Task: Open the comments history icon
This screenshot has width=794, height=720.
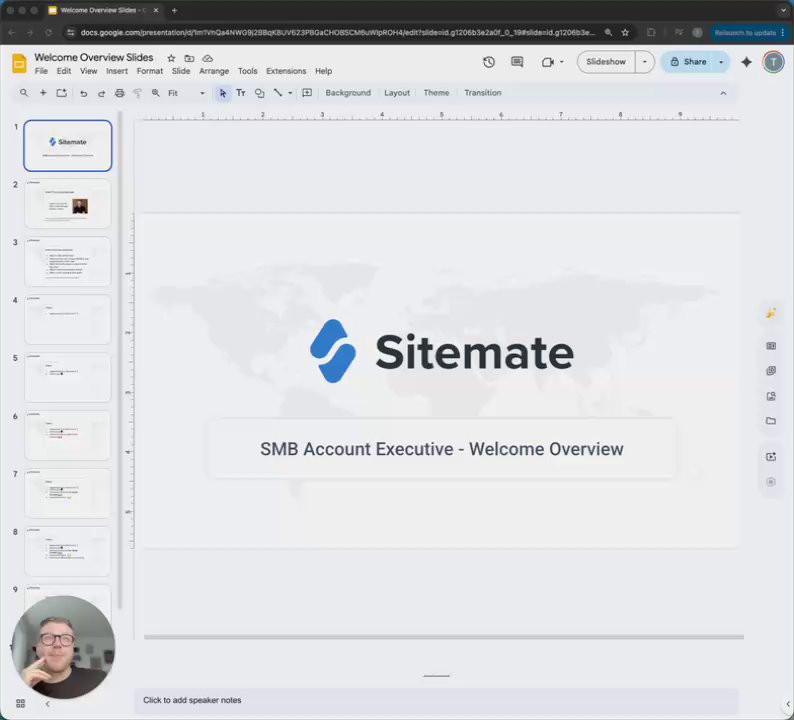Action: point(517,62)
